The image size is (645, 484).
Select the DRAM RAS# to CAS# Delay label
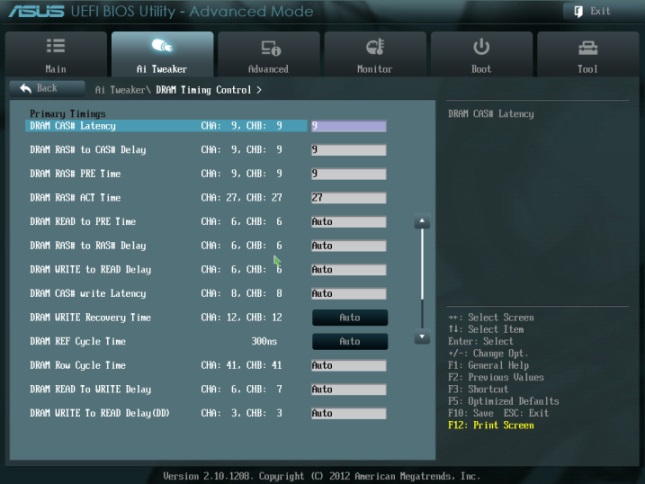(x=88, y=150)
